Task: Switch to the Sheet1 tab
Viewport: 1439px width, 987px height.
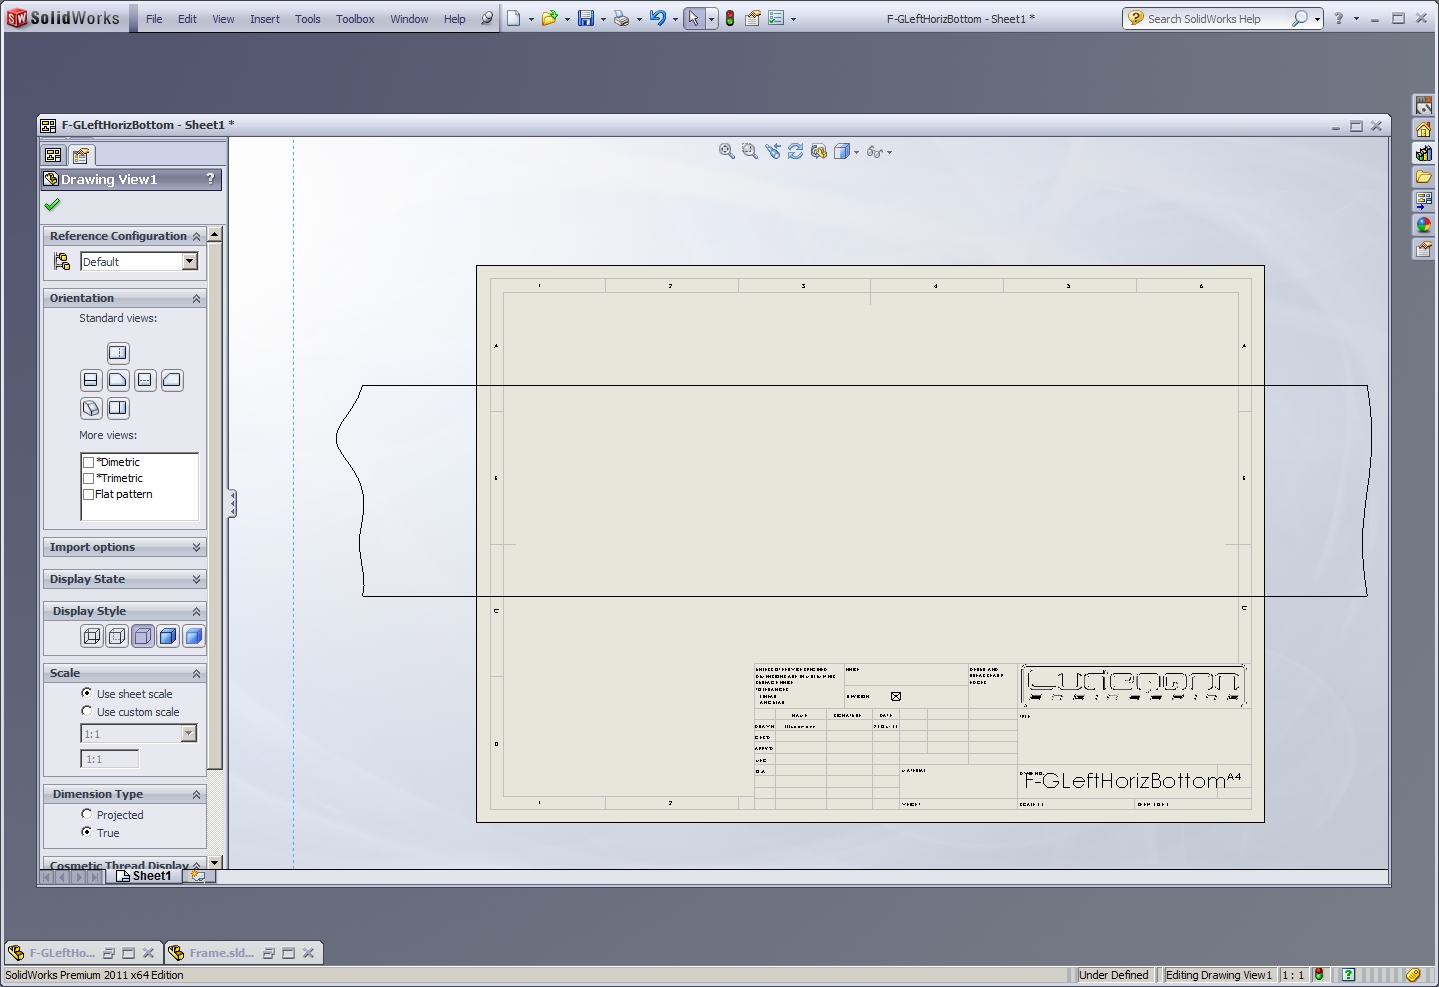Action: pos(144,876)
